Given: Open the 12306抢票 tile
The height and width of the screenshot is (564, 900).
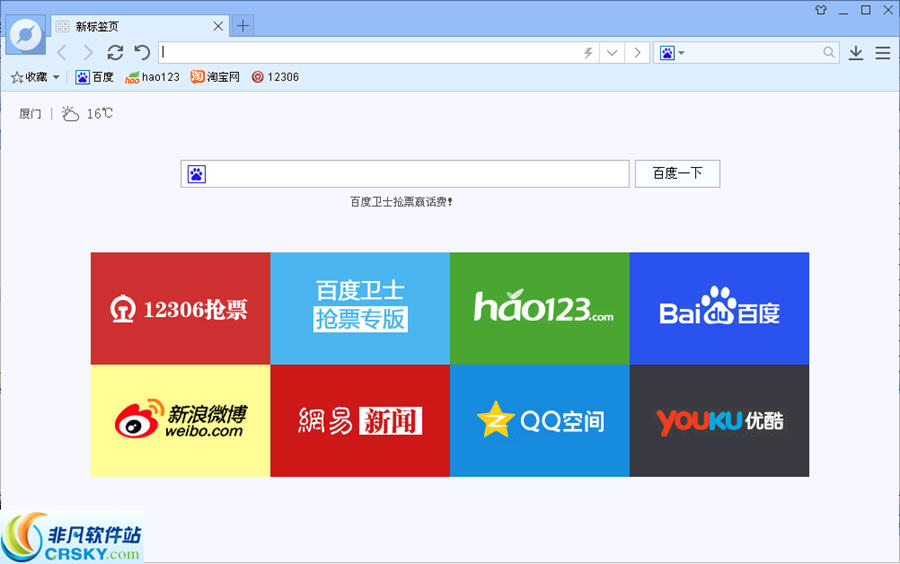Looking at the screenshot, I should (x=180, y=308).
